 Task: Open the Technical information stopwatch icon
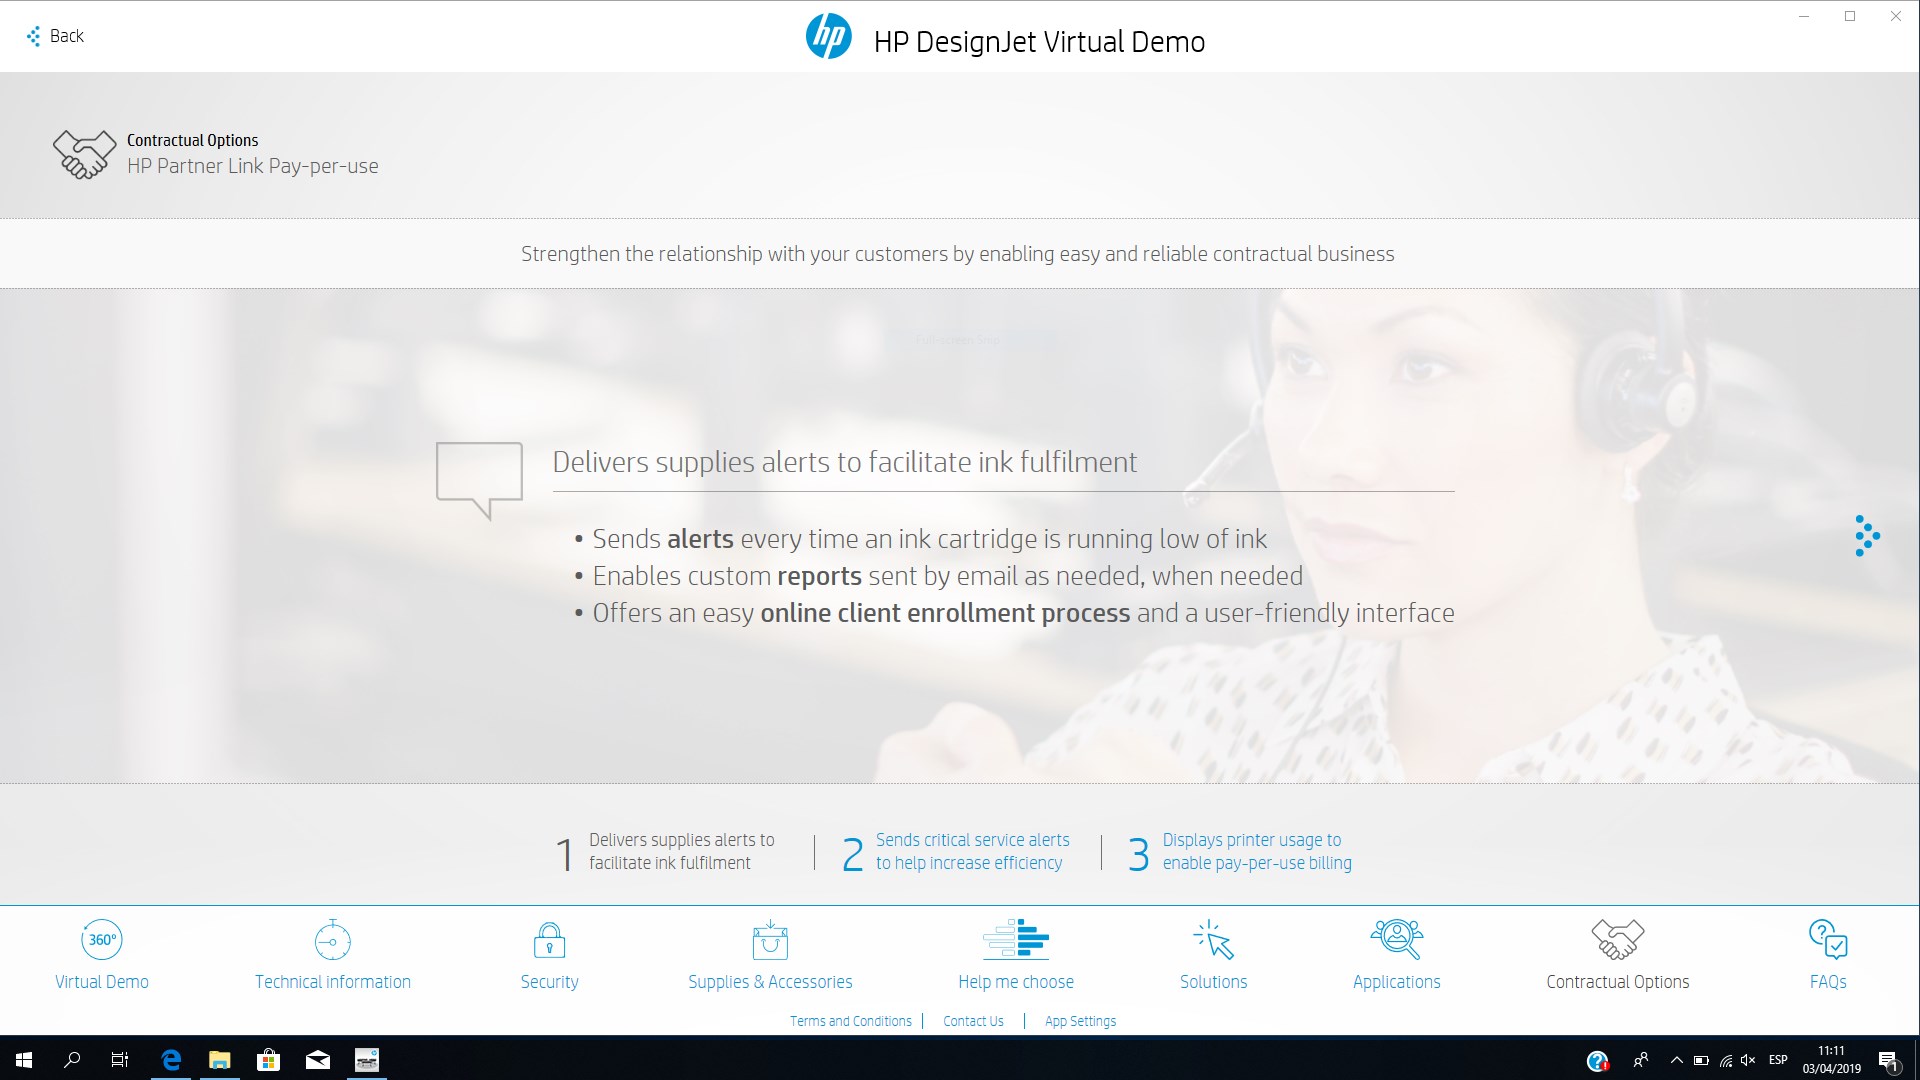pyautogui.click(x=332, y=940)
